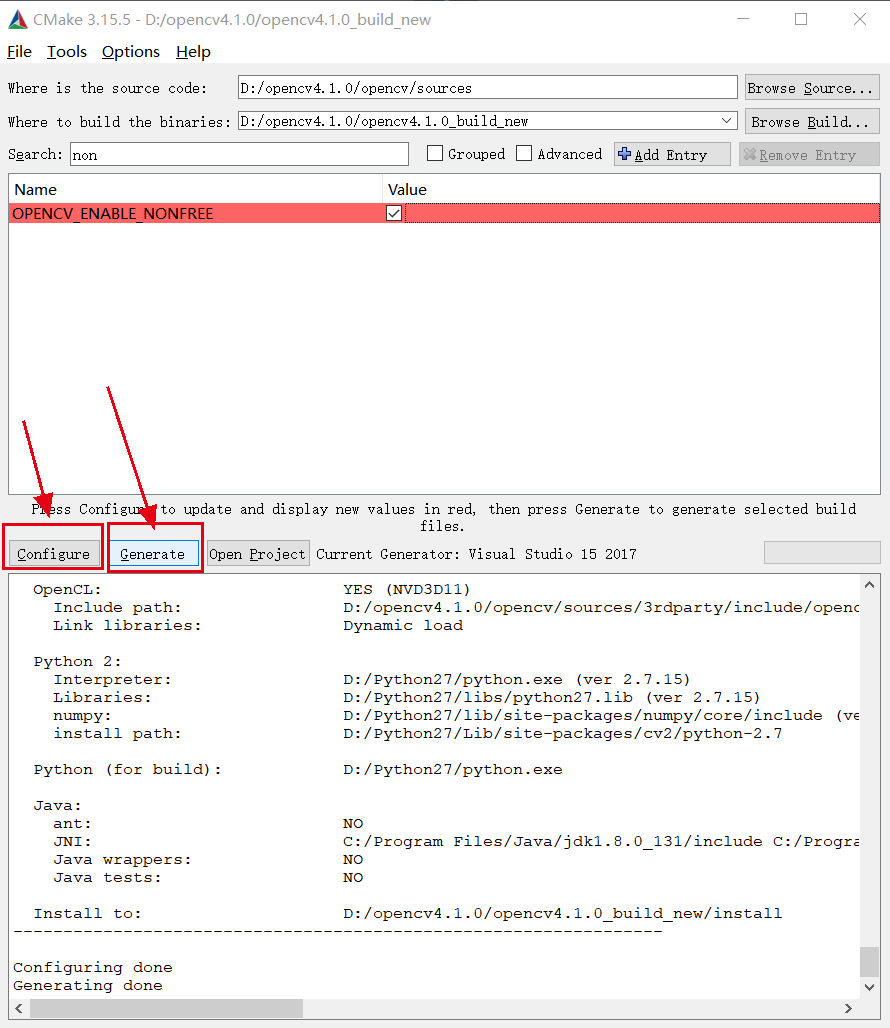This screenshot has height=1028, width=890.
Task: Click Browse Build button
Action: click(x=811, y=120)
